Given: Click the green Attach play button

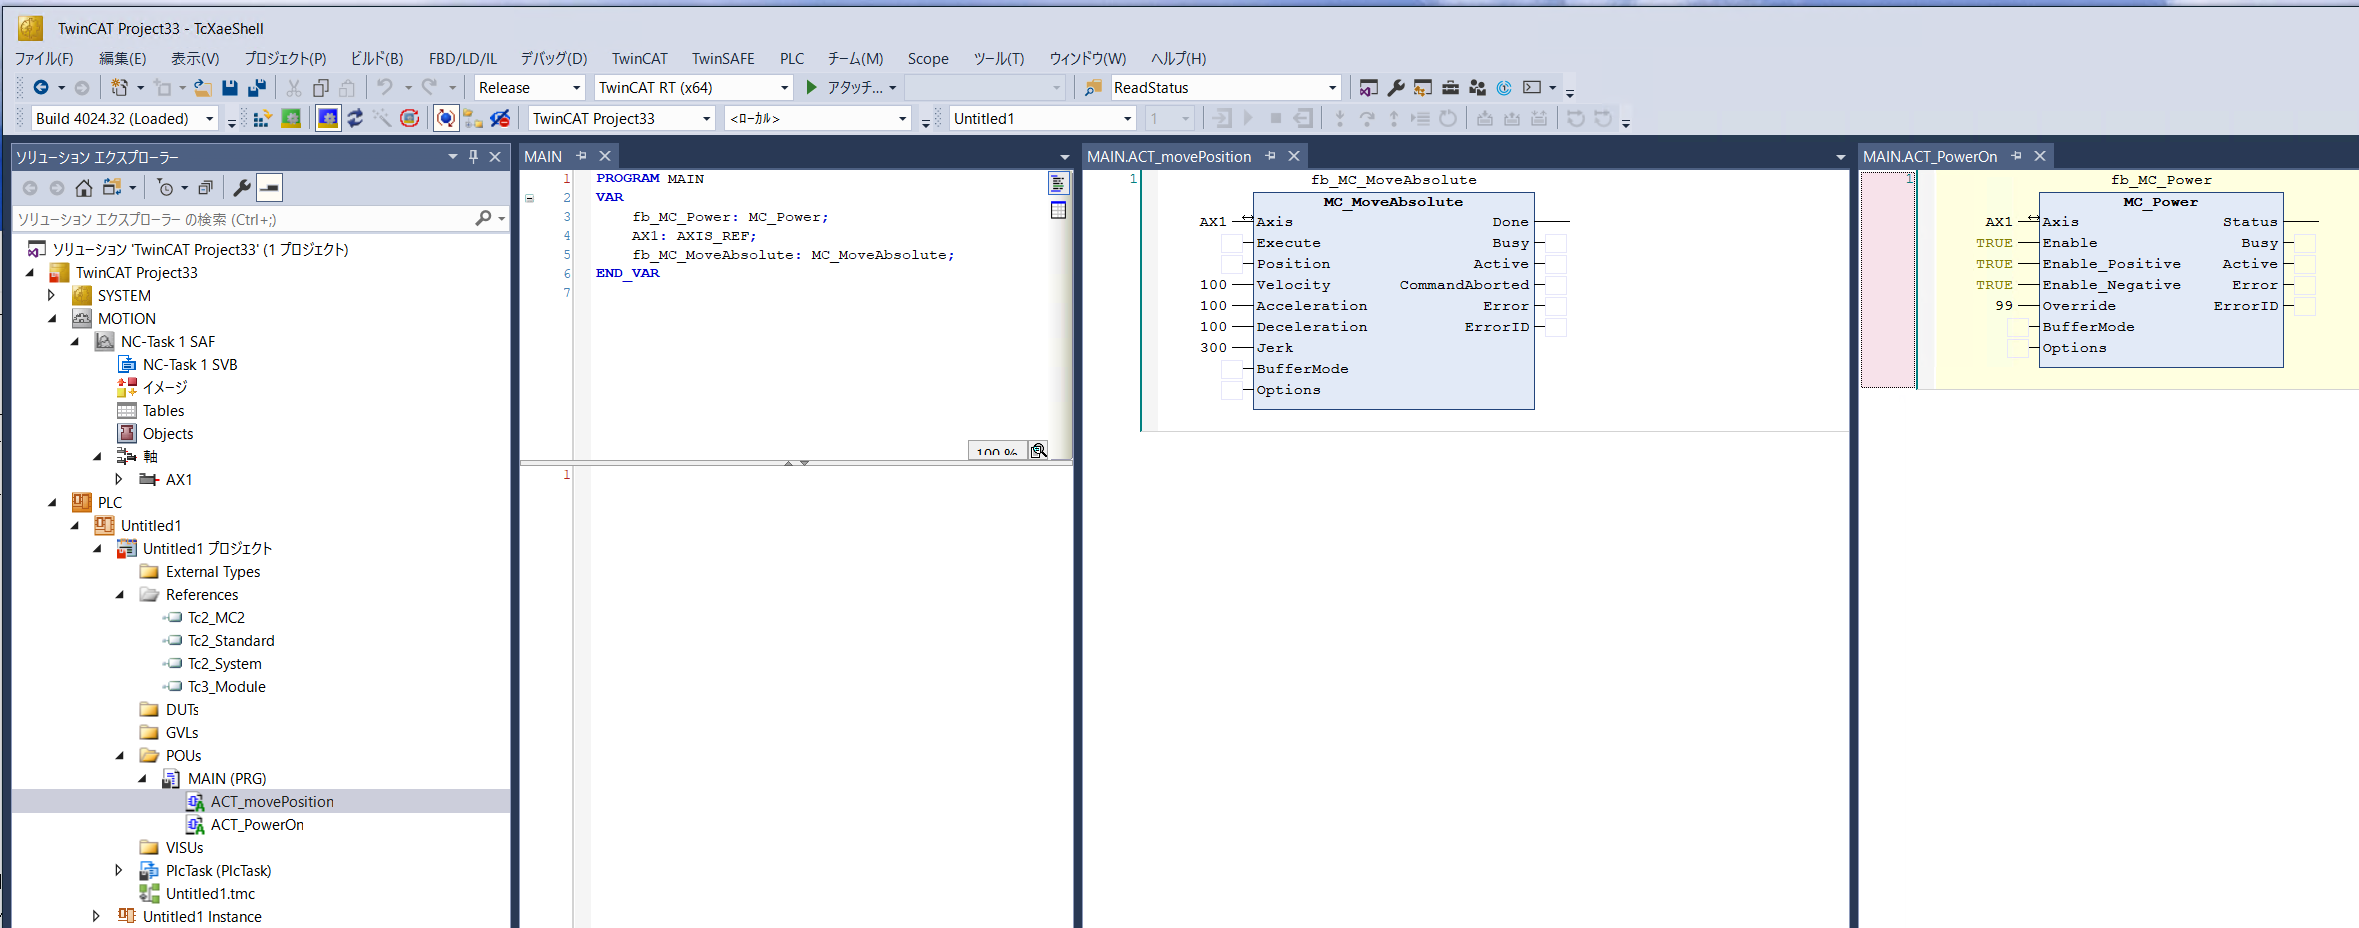Looking at the screenshot, I should click(x=812, y=88).
